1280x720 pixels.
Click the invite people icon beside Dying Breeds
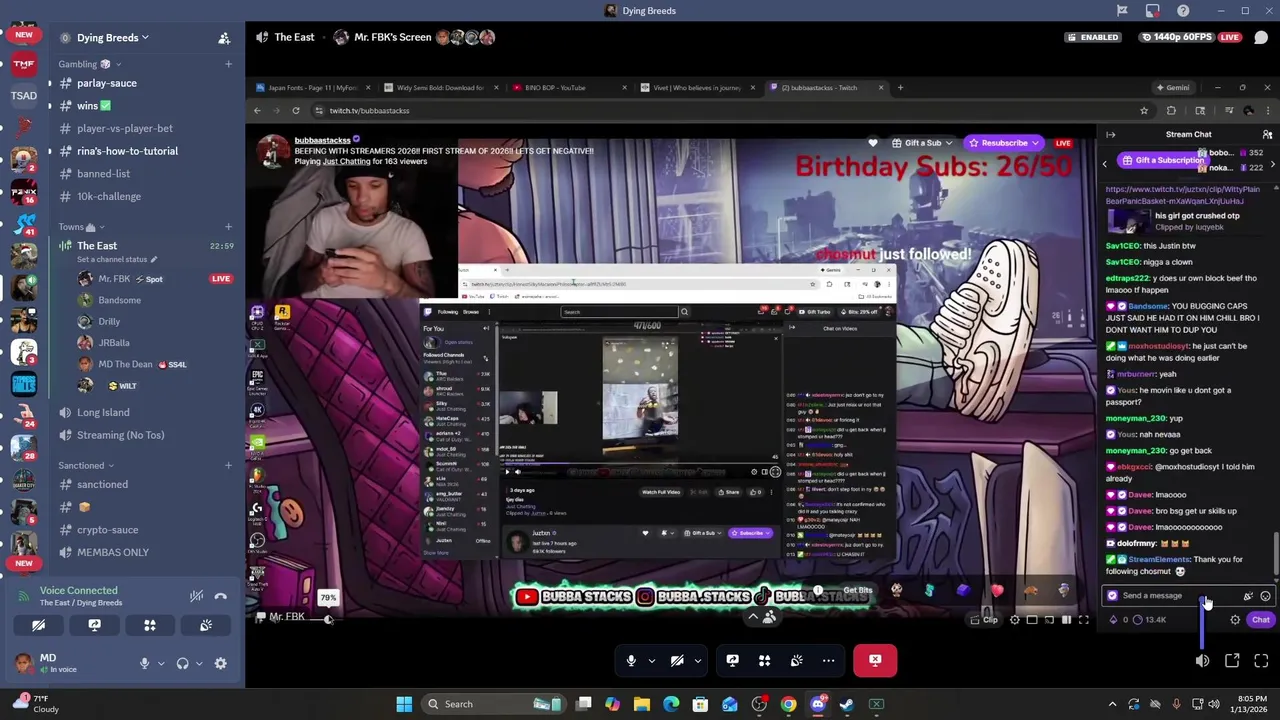[x=224, y=38]
